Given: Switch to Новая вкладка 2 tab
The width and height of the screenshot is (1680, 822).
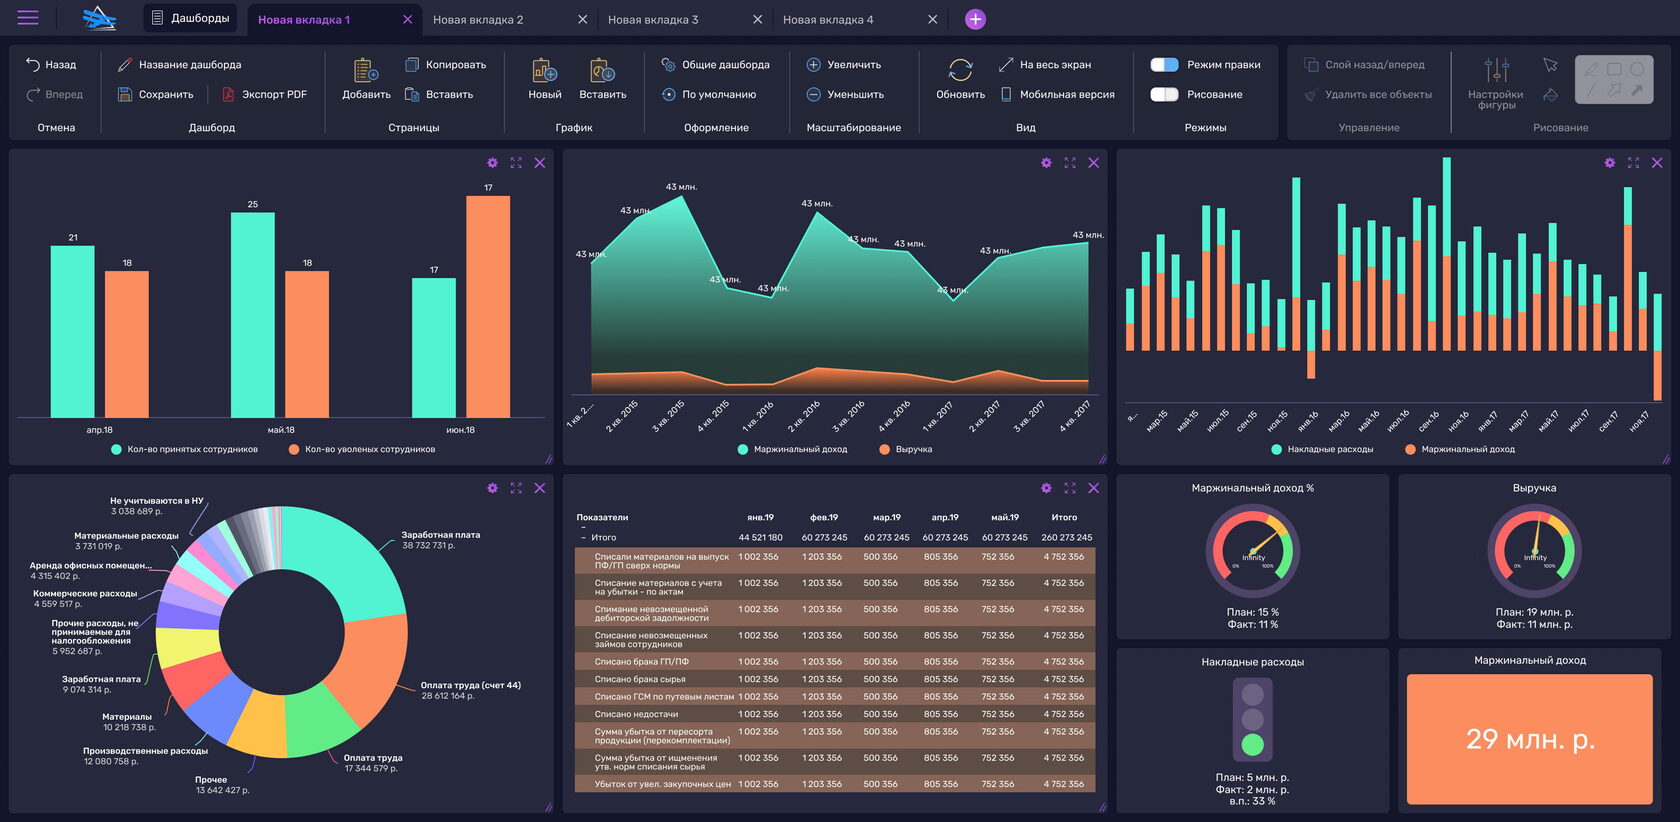Looking at the screenshot, I should pyautogui.click(x=478, y=20).
